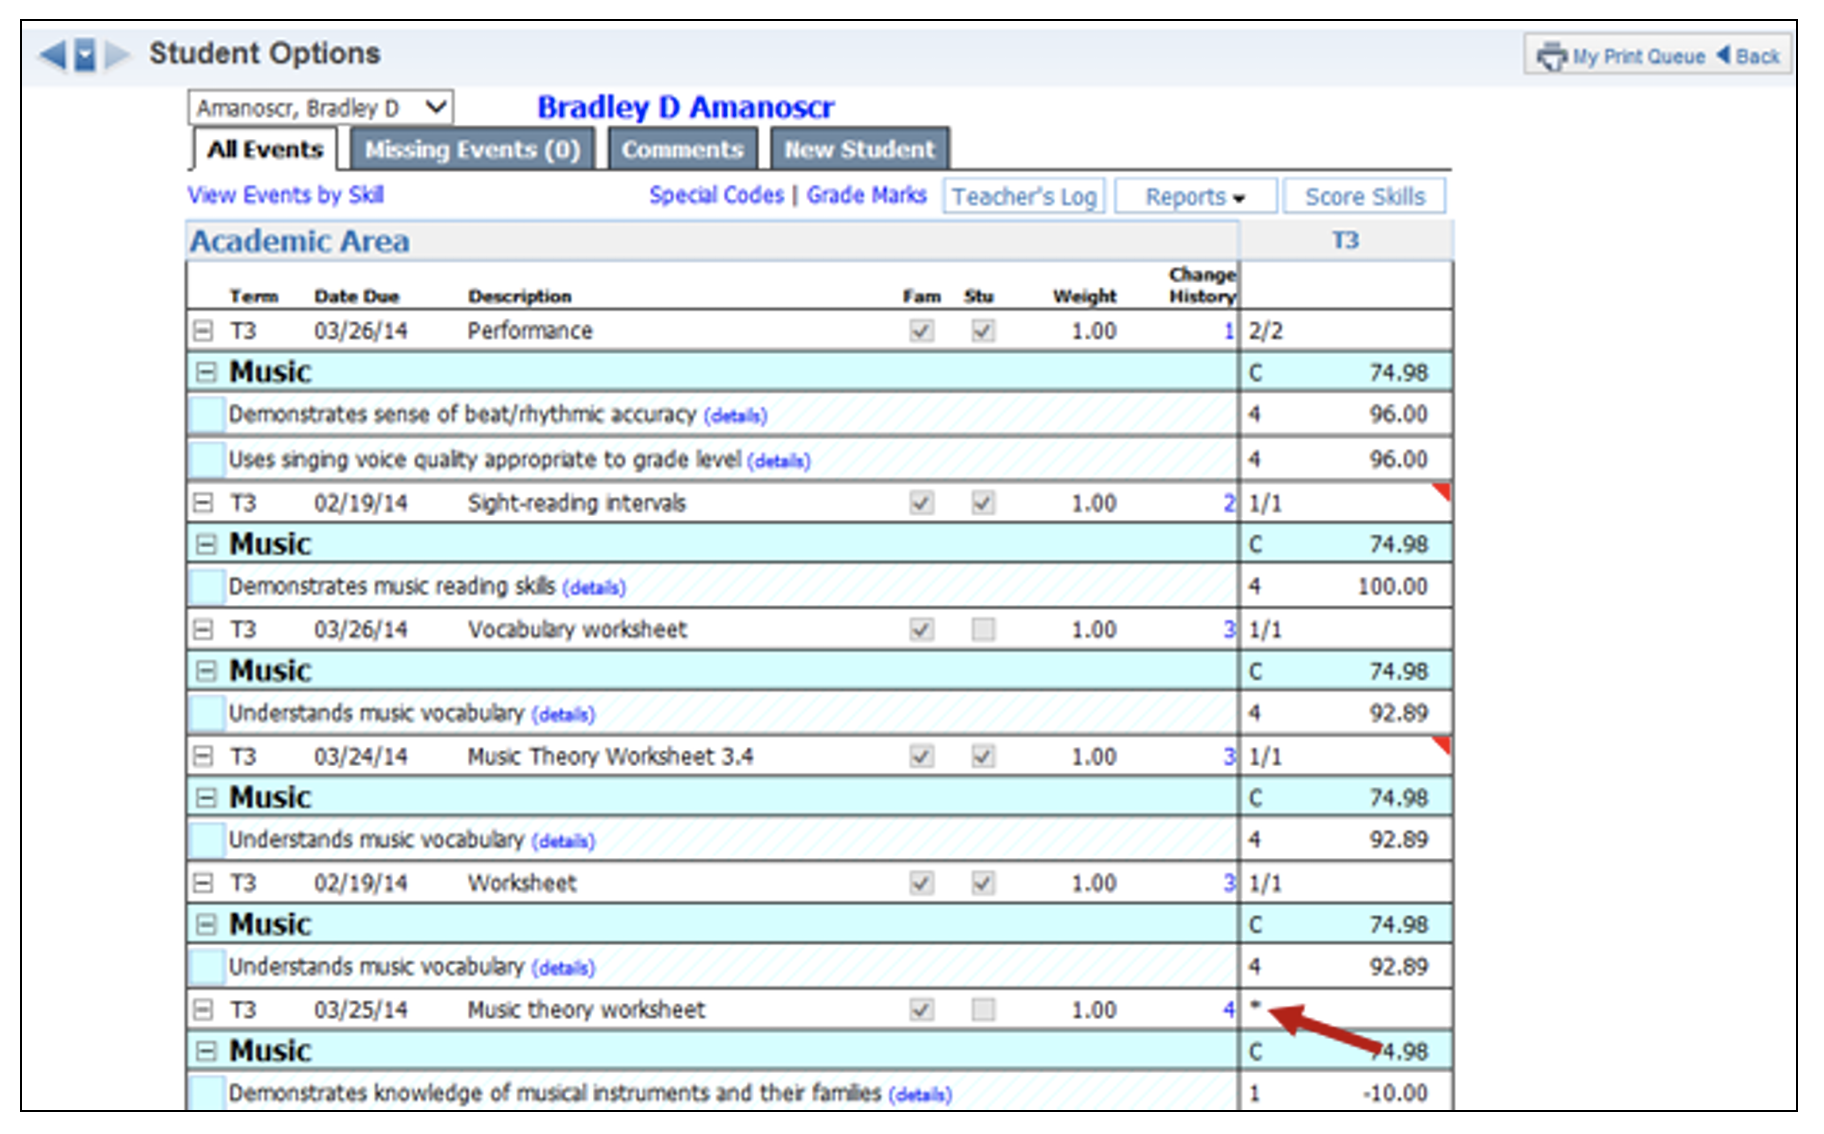Image resolution: width=1824 pixels, height=1134 pixels.
Task: Click the My Print Queue printer icon
Action: pos(1551,56)
